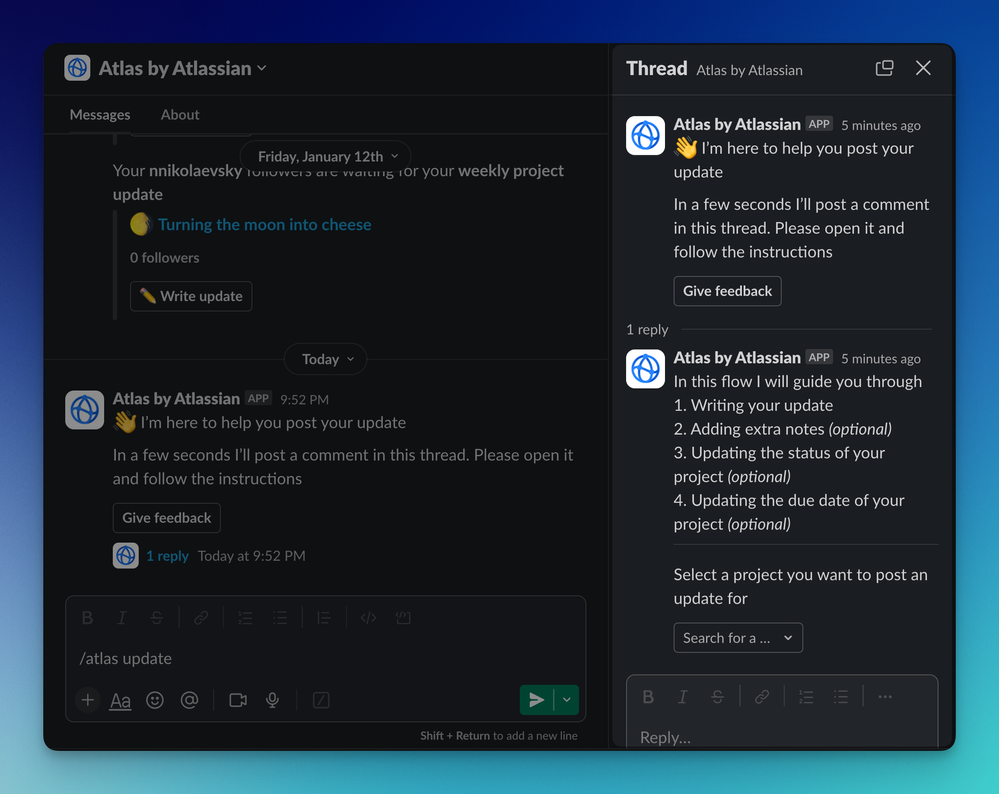This screenshot has width=999, height=794.
Task: Click the first 5 minutes ago timestamp in thread
Action: point(880,126)
